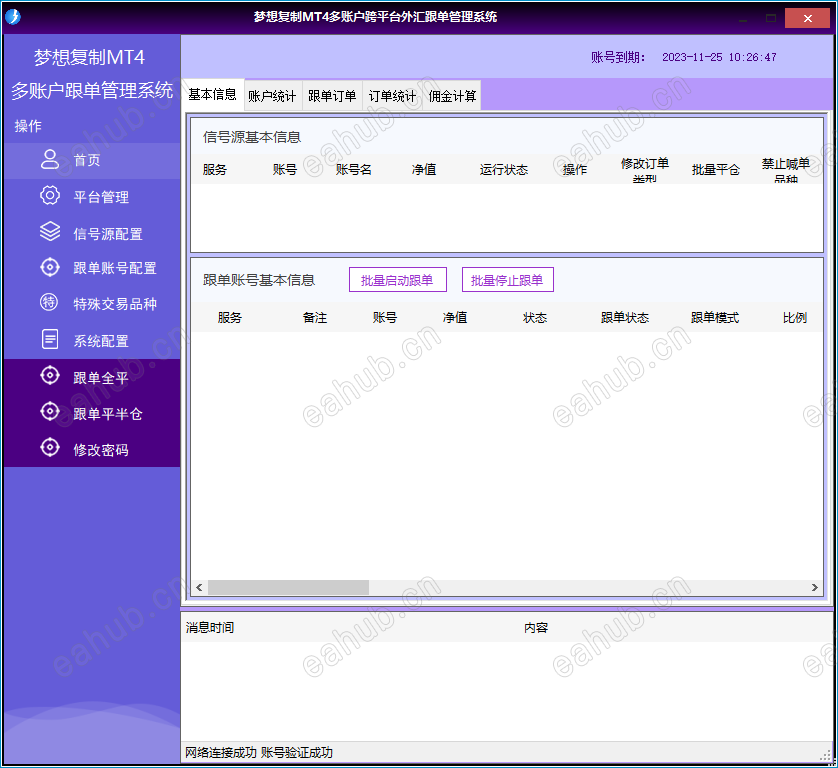838x768 pixels.
Task: Click the 批量停止跟单 button
Action: 508,280
